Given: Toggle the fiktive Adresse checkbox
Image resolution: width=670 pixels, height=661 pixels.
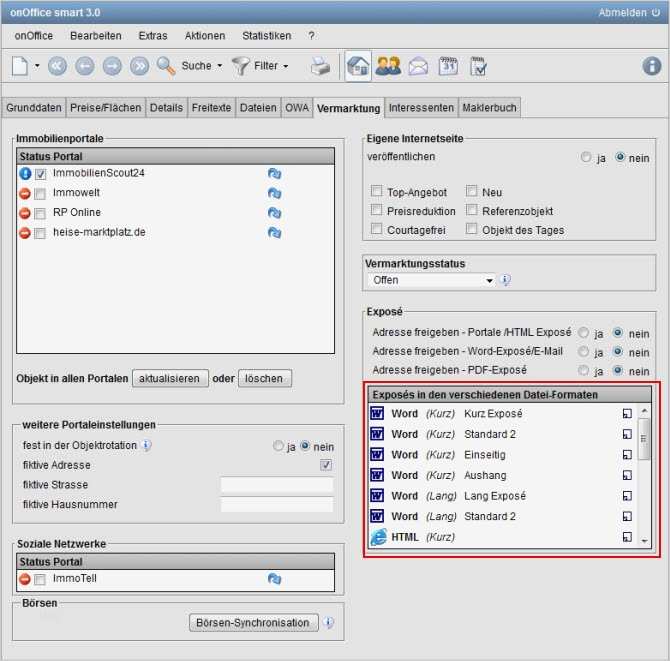Looking at the screenshot, I should coord(326,465).
